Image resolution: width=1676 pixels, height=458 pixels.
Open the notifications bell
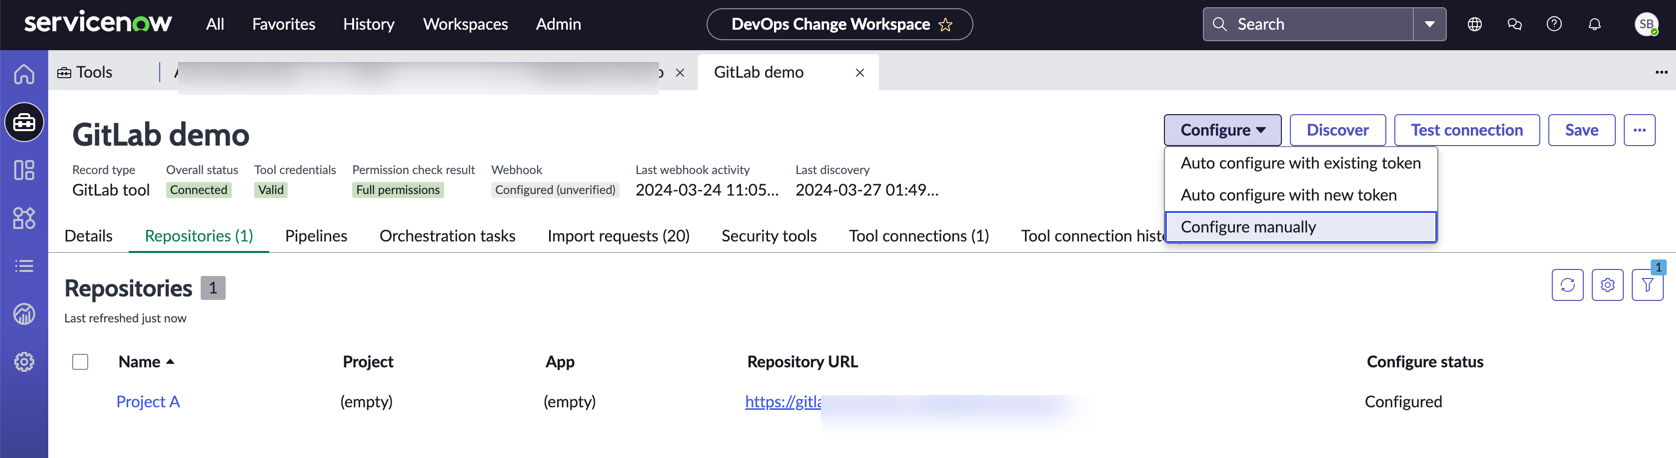click(x=1595, y=24)
